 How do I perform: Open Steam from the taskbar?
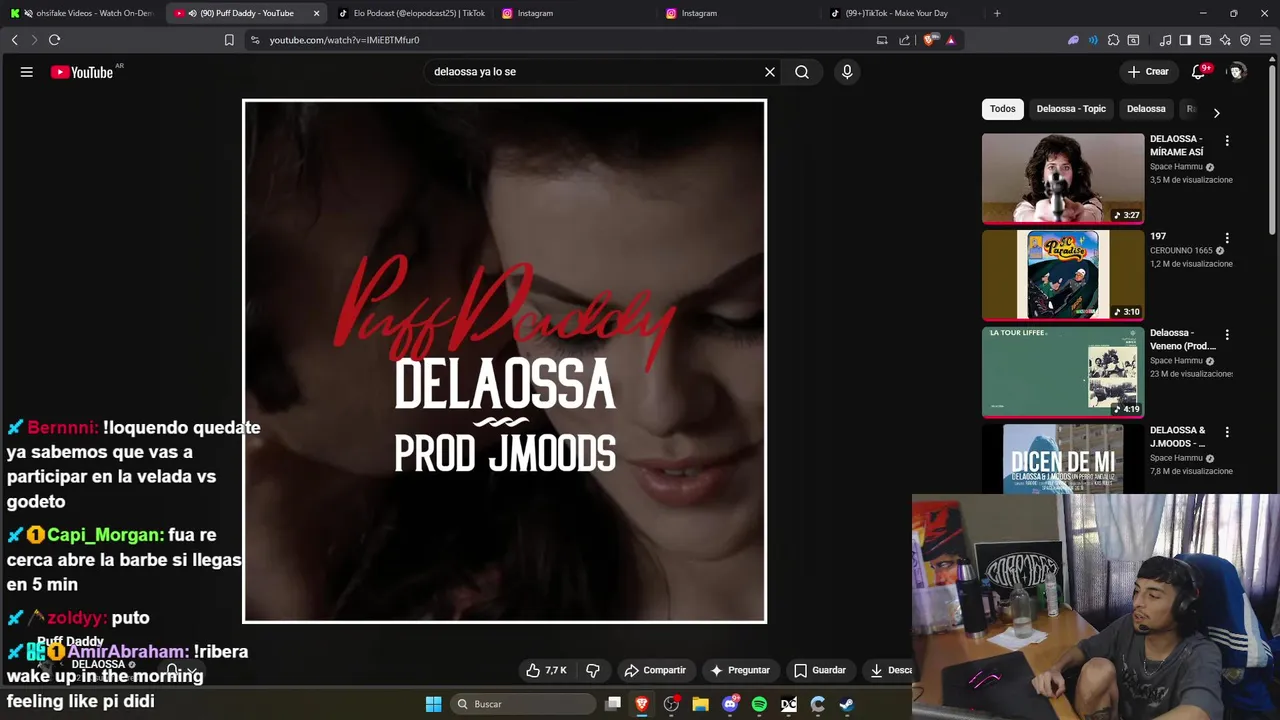click(846, 704)
